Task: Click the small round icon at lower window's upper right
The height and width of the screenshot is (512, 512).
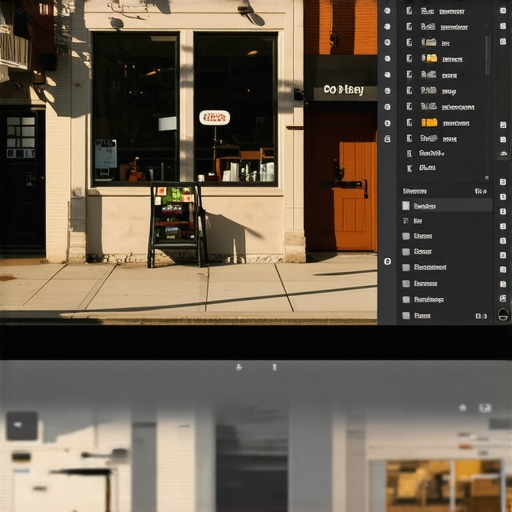Action: click(x=463, y=407)
